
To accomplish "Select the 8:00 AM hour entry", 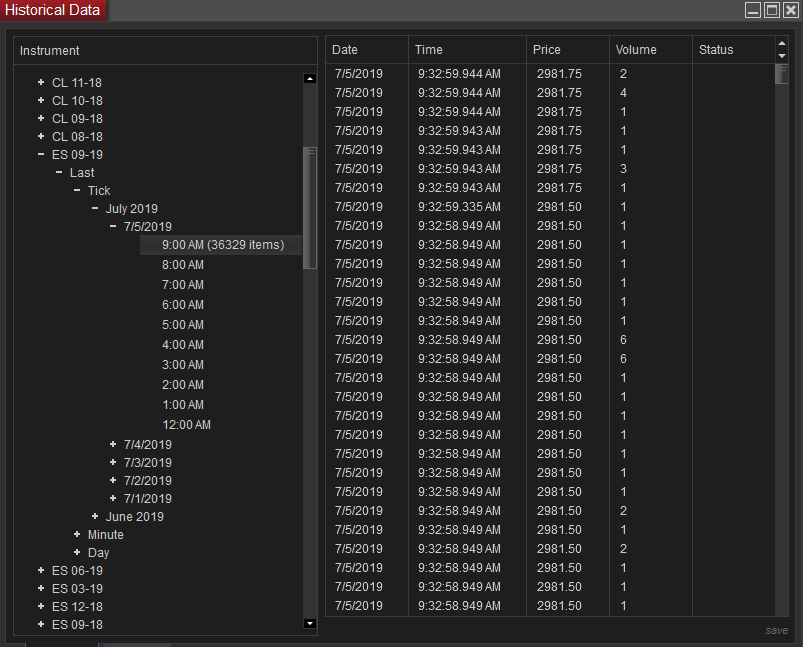I will click(183, 265).
